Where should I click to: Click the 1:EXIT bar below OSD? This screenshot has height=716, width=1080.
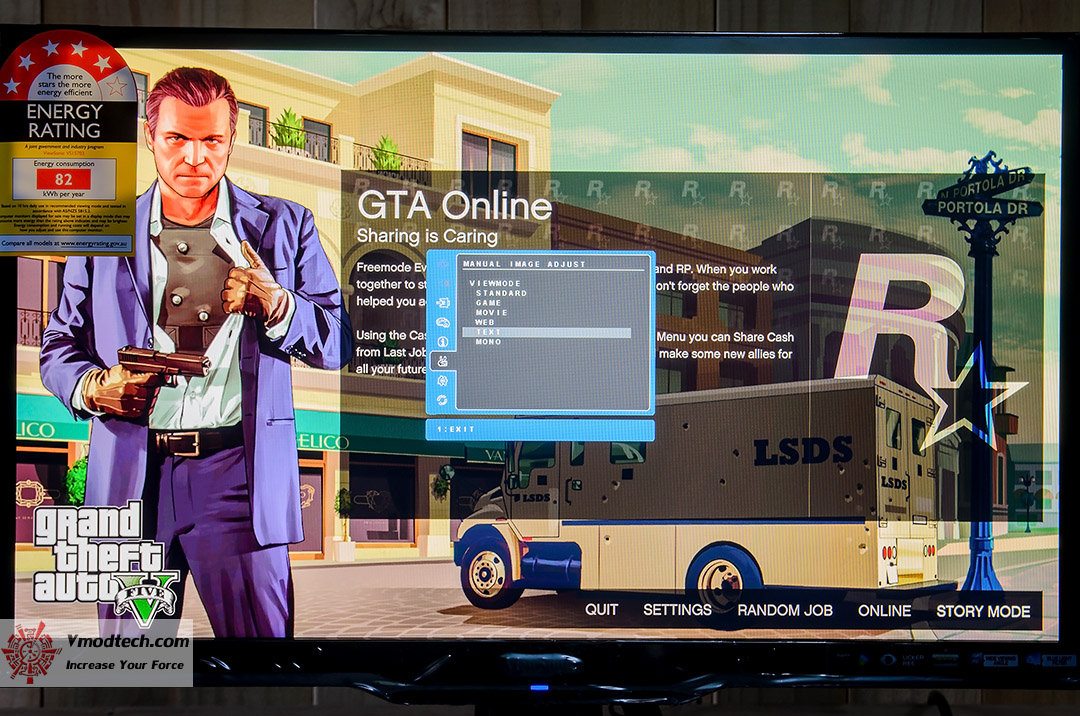pos(540,430)
